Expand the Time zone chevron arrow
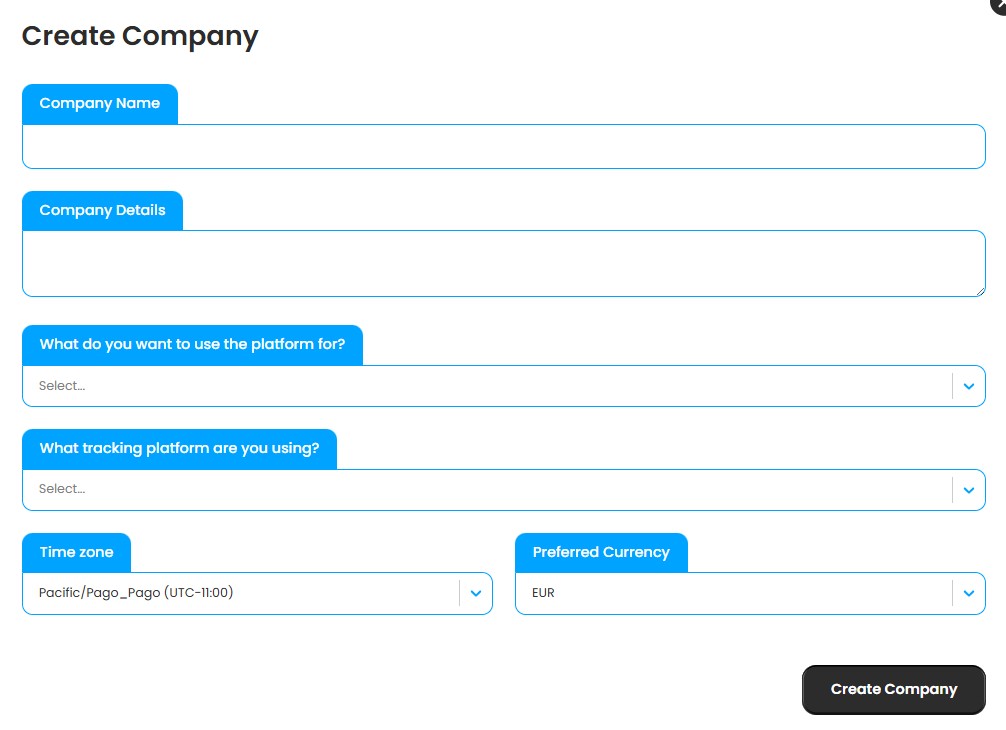Image resolution: width=1006 pixels, height=730 pixels. (x=476, y=593)
